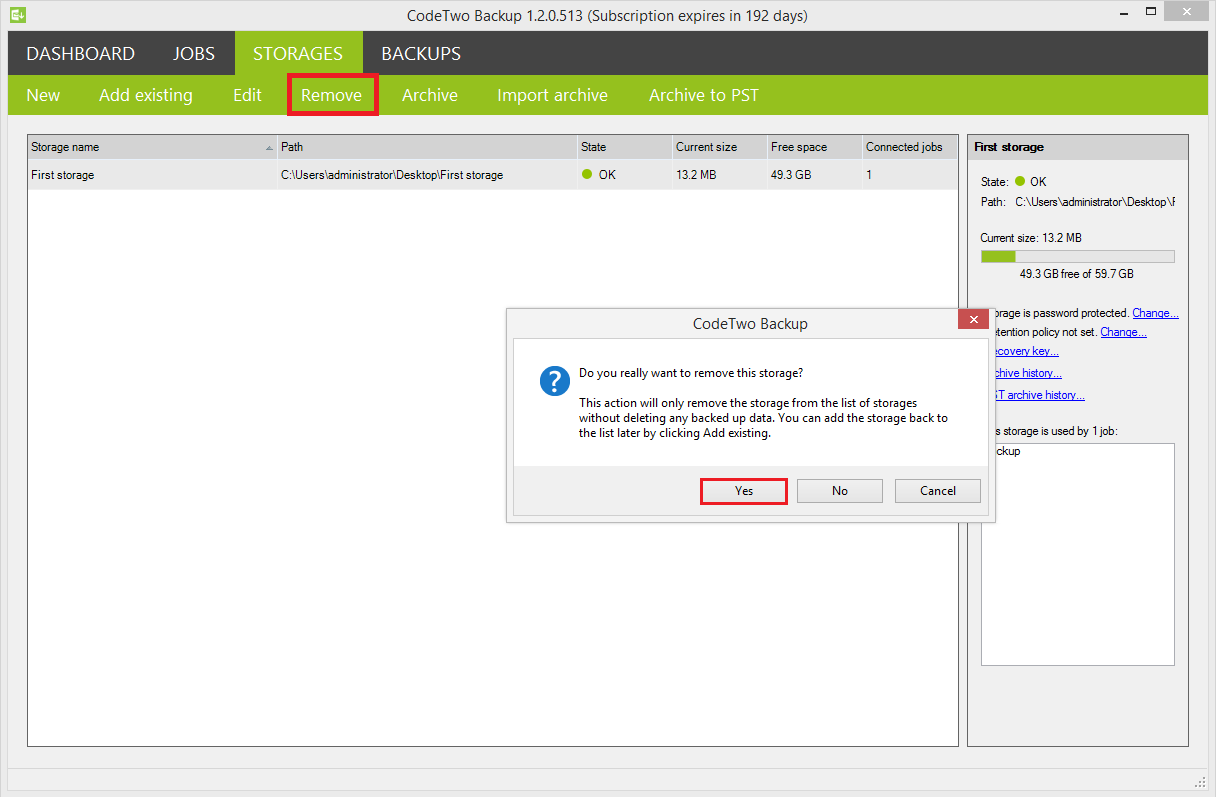Decline removal with the No button
Screen dimensions: 1216x797
(x=840, y=491)
